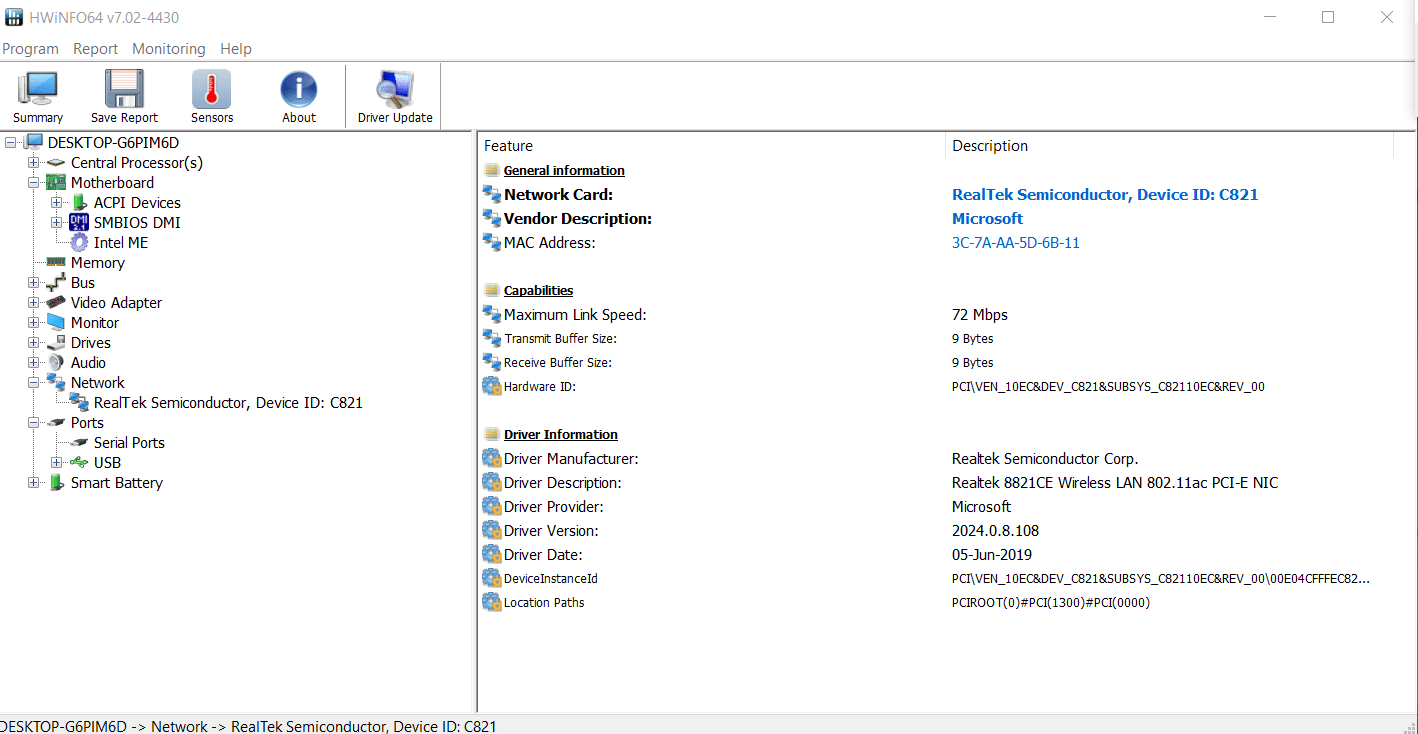Select the Receive Buffer Size row
The height and width of the screenshot is (734, 1418).
[x=936, y=362]
